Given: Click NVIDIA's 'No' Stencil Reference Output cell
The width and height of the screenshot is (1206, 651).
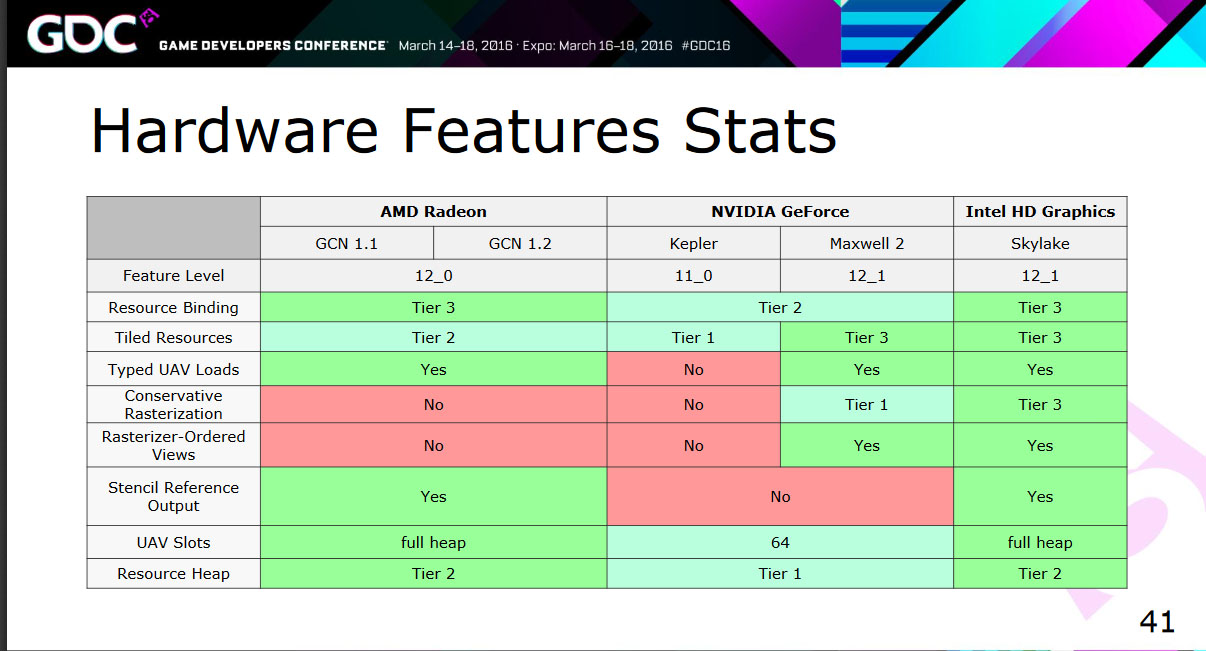Looking at the screenshot, I should pos(780,497).
